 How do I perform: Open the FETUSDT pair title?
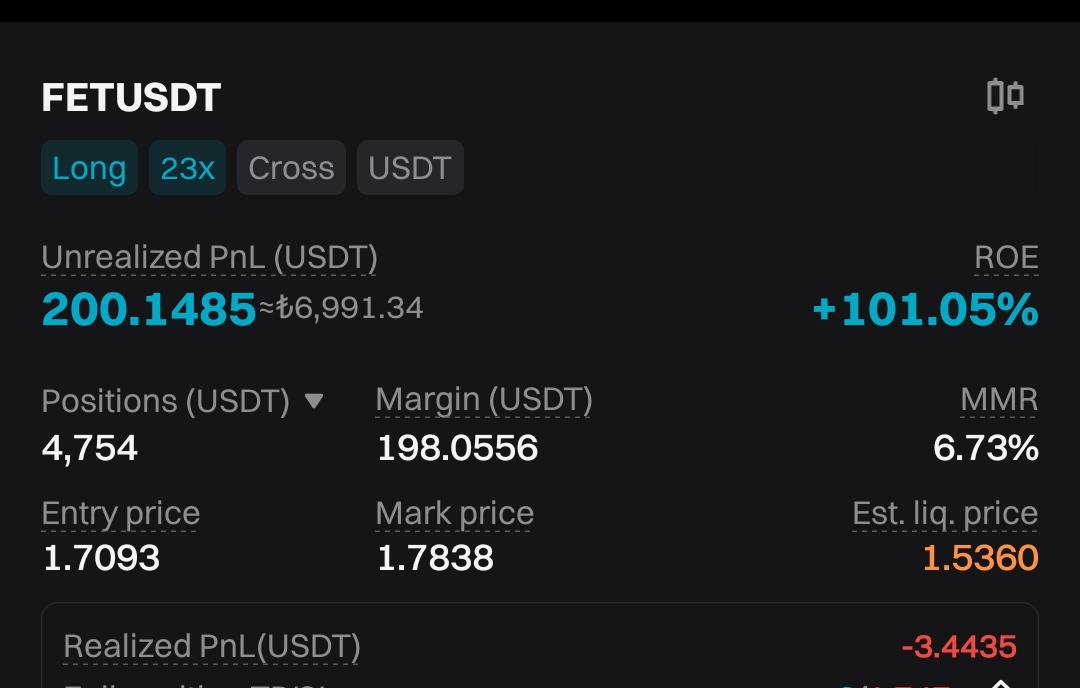click(x=131, y=97)
